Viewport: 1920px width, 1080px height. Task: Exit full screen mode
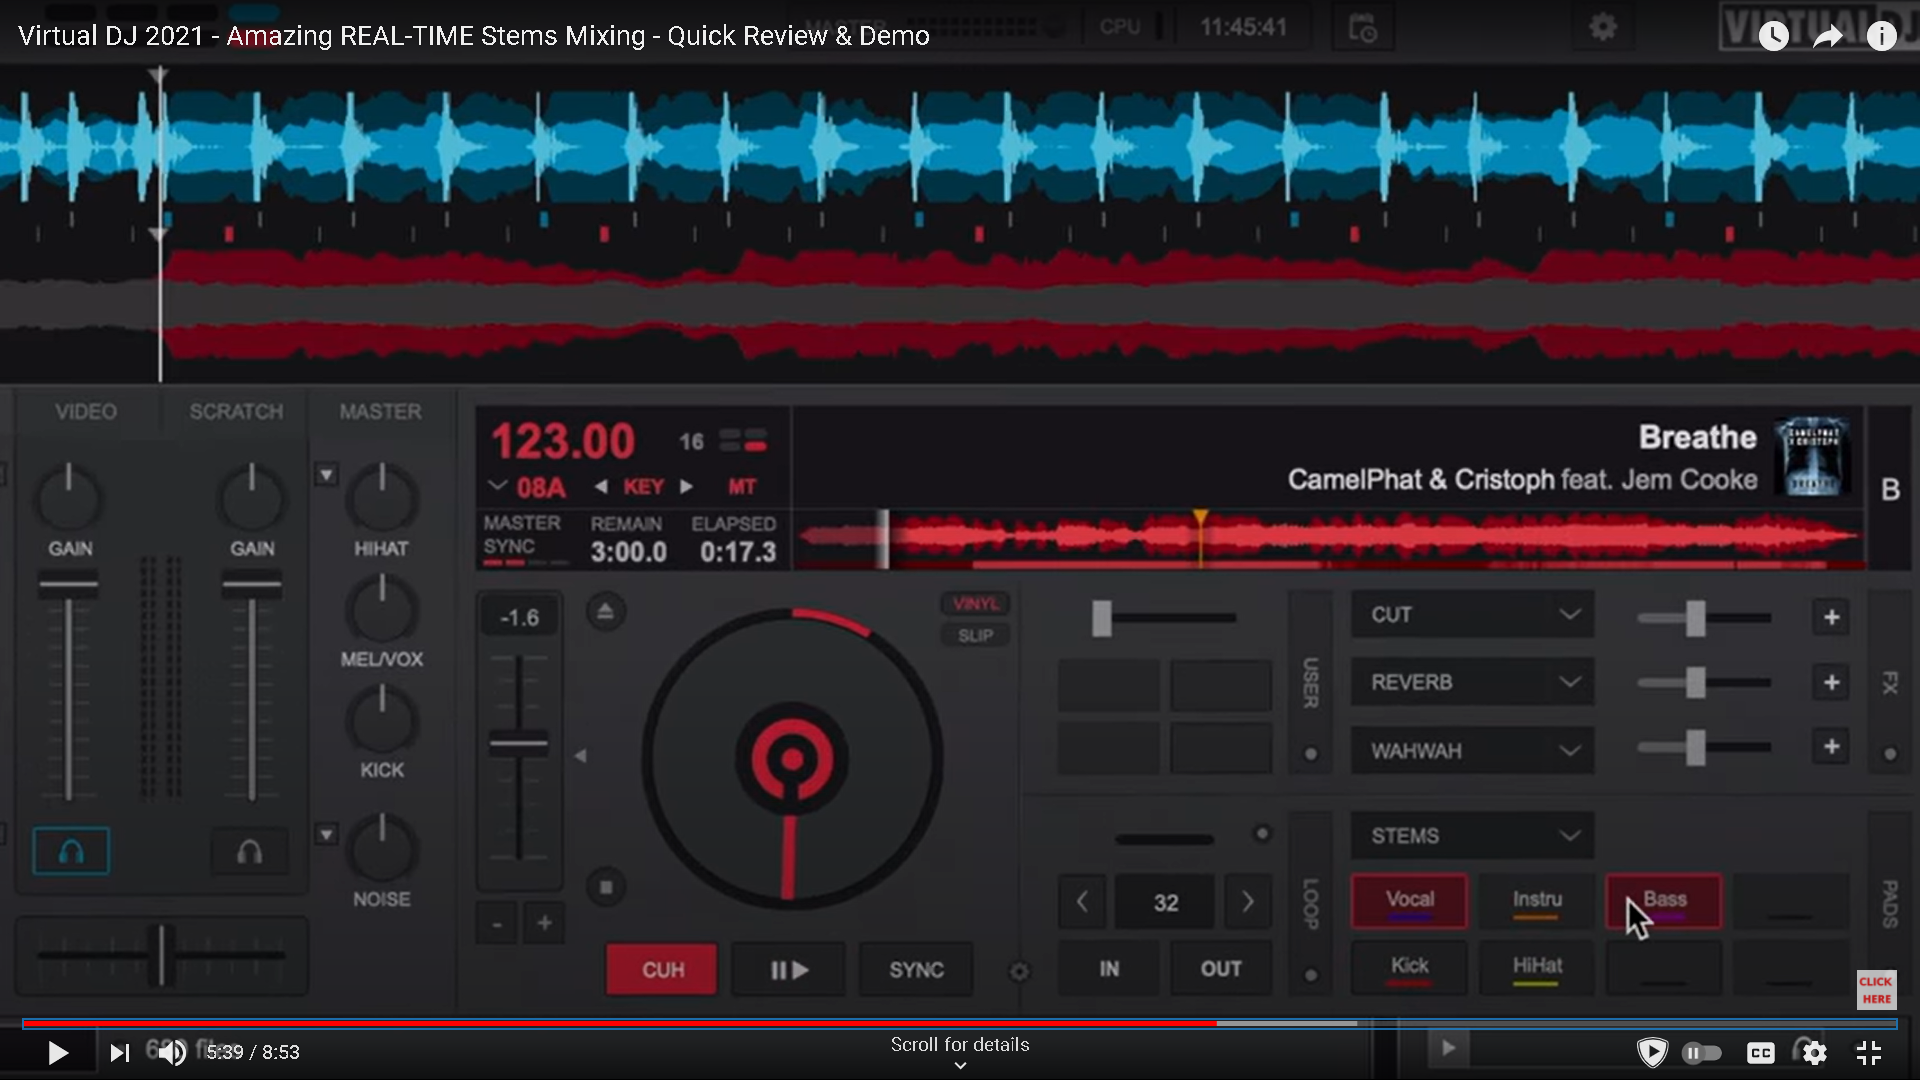[1869, 1052]
